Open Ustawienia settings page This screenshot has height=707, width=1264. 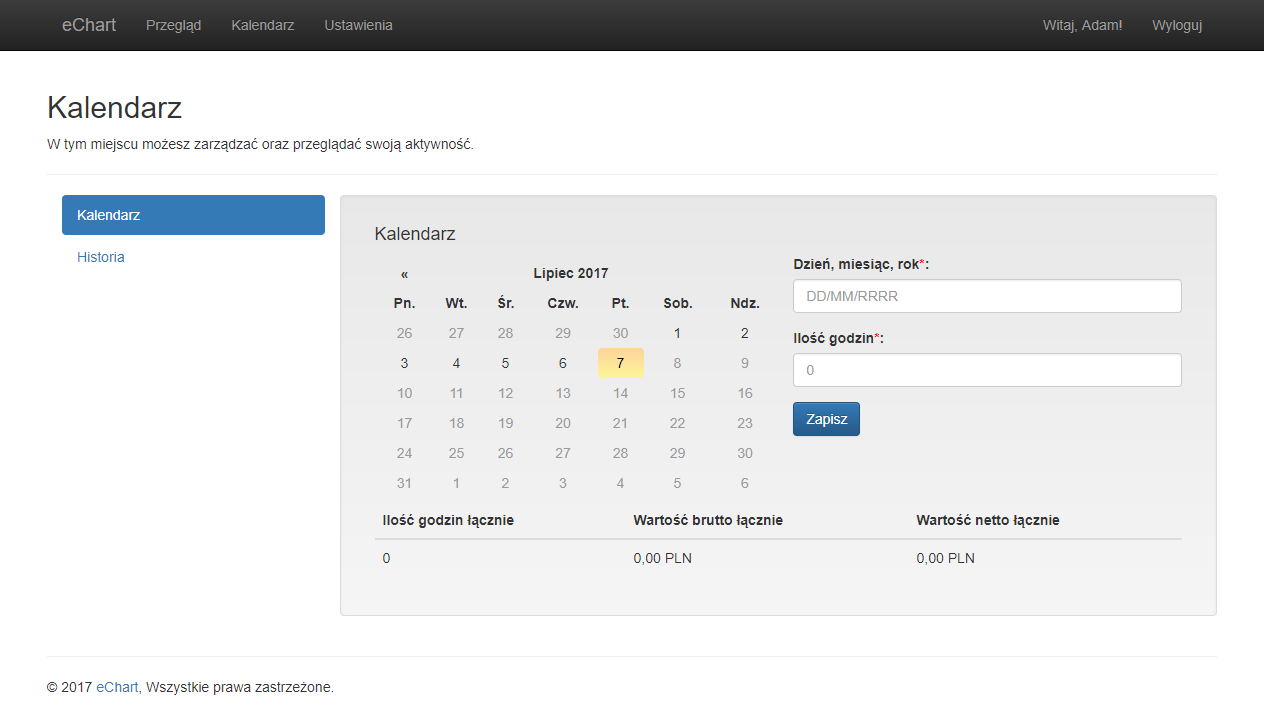click(358, 25)
